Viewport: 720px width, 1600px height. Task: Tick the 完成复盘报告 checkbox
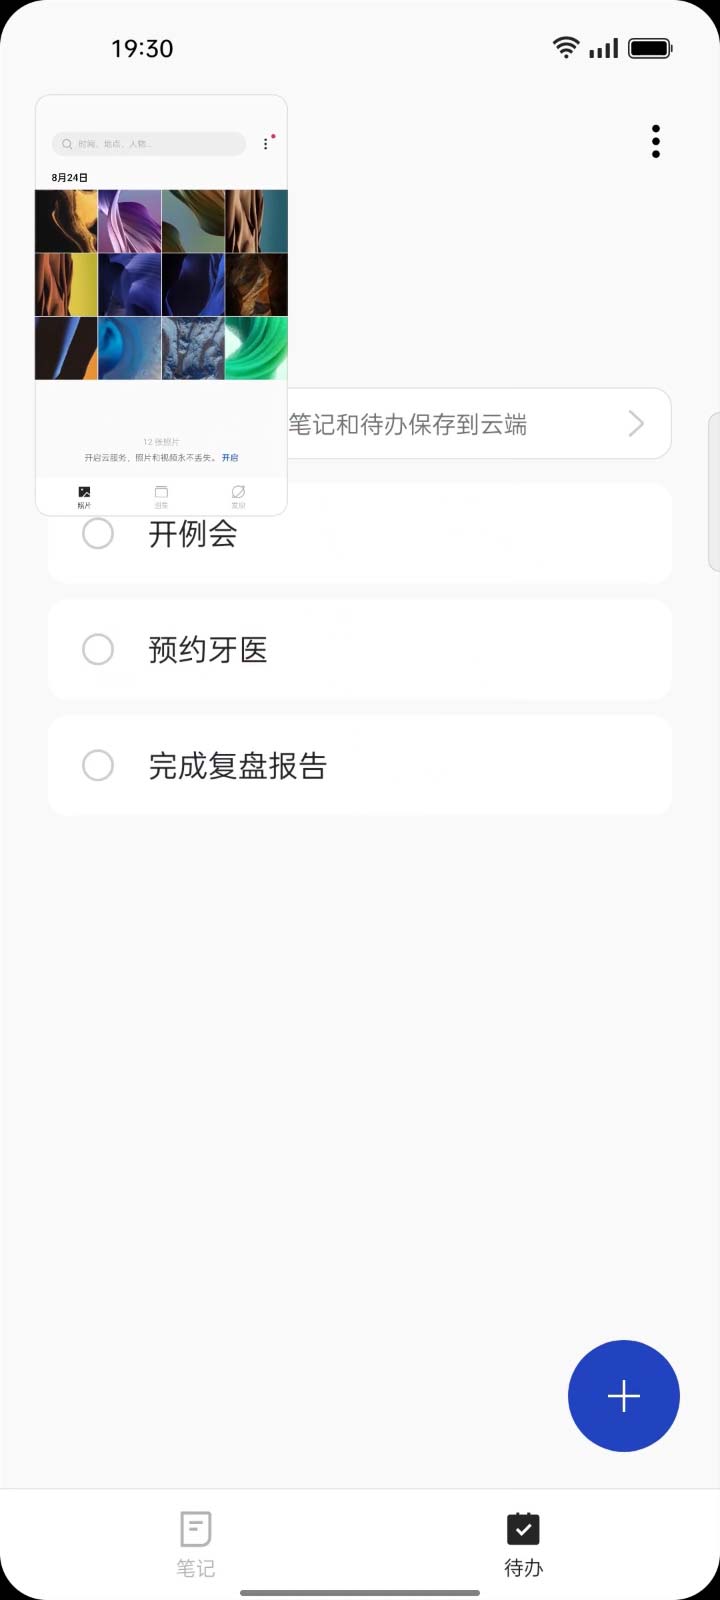pos(98,766)
